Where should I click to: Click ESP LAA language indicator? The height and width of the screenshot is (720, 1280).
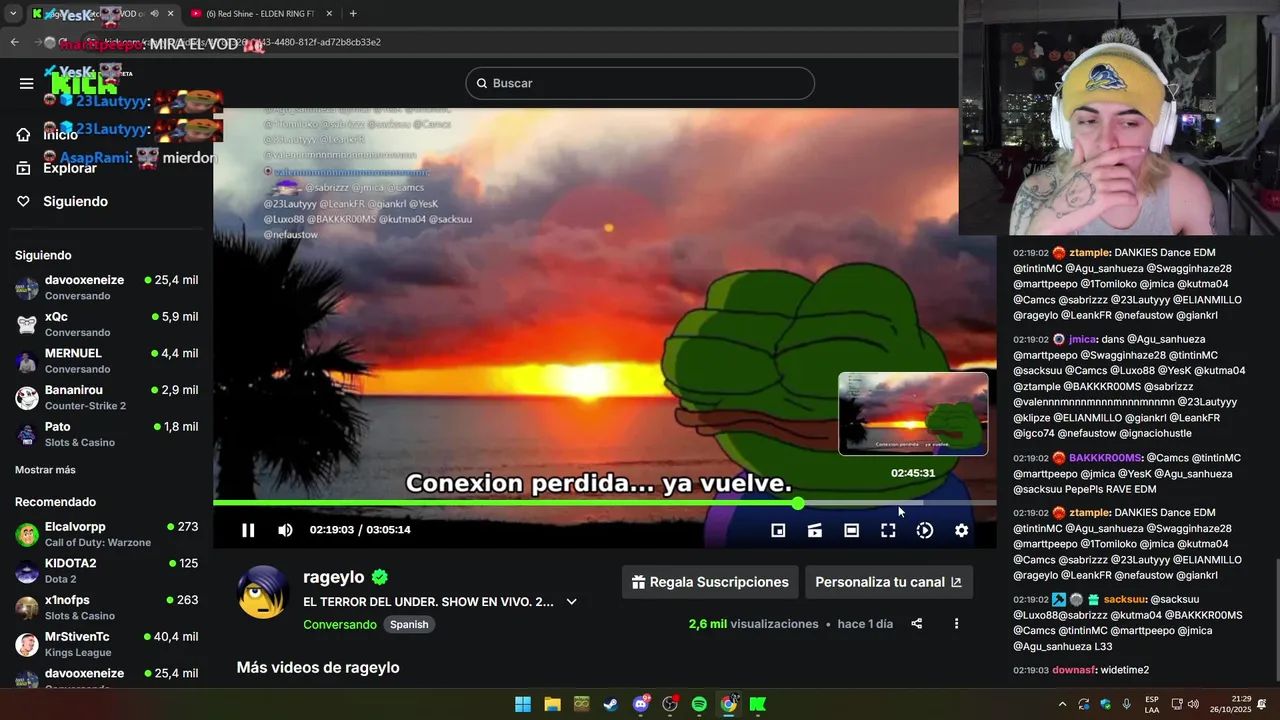(1152, 704)
